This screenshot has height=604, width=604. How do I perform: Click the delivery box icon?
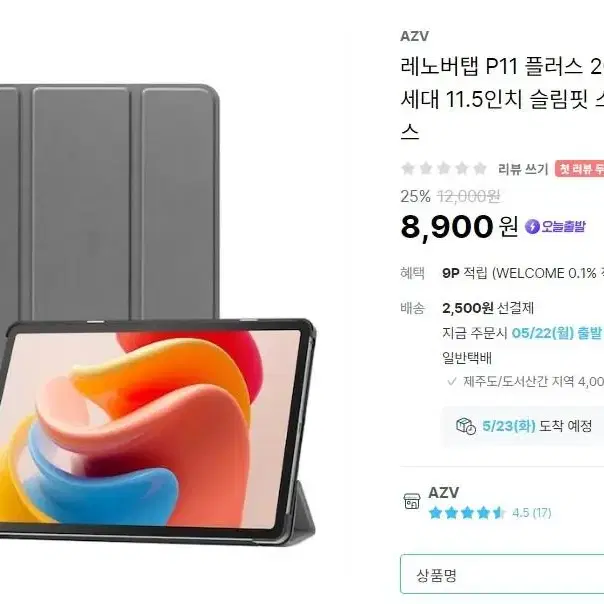(x=466, y=426)
